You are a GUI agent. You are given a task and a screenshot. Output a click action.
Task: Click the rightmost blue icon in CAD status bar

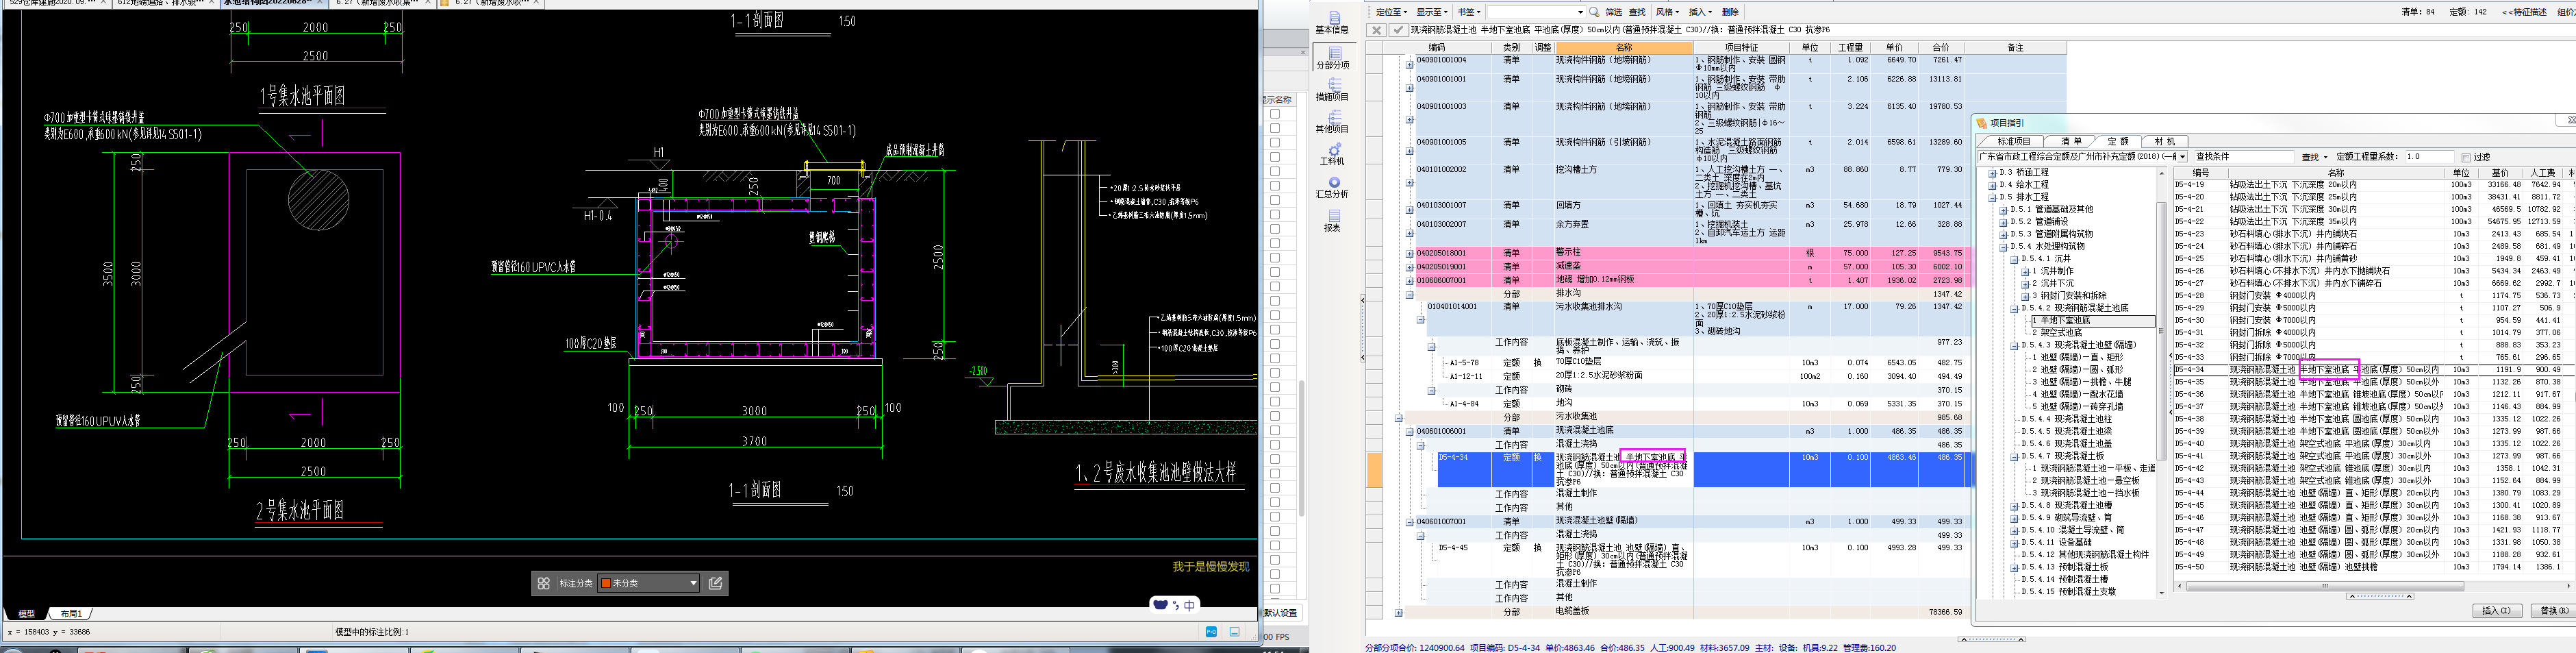pyautogui.click(x=1235, y=632)
